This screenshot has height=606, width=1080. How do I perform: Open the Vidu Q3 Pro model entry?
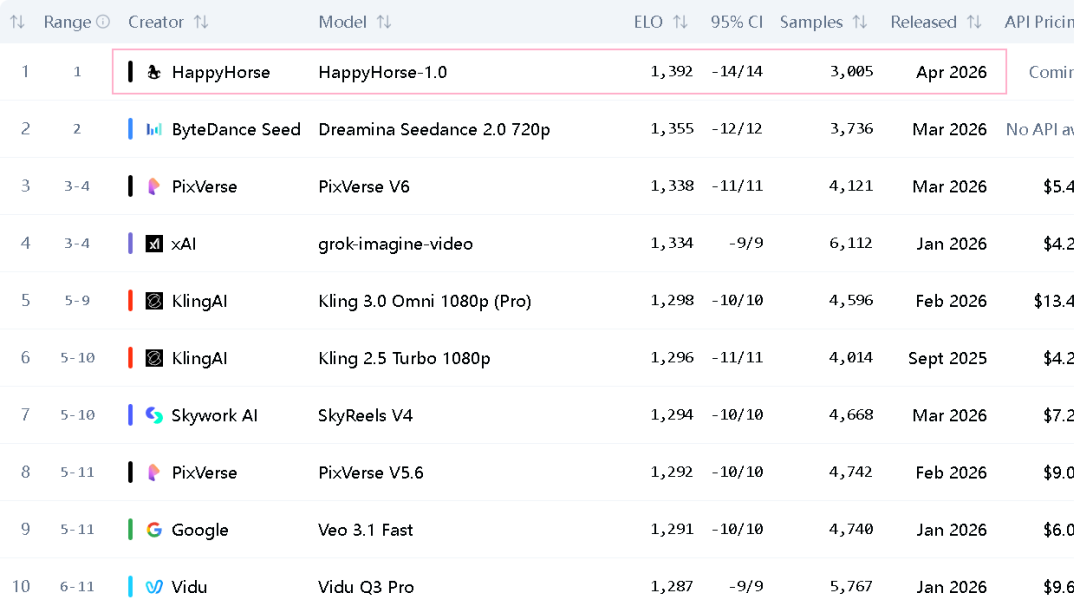click(366, 586)
